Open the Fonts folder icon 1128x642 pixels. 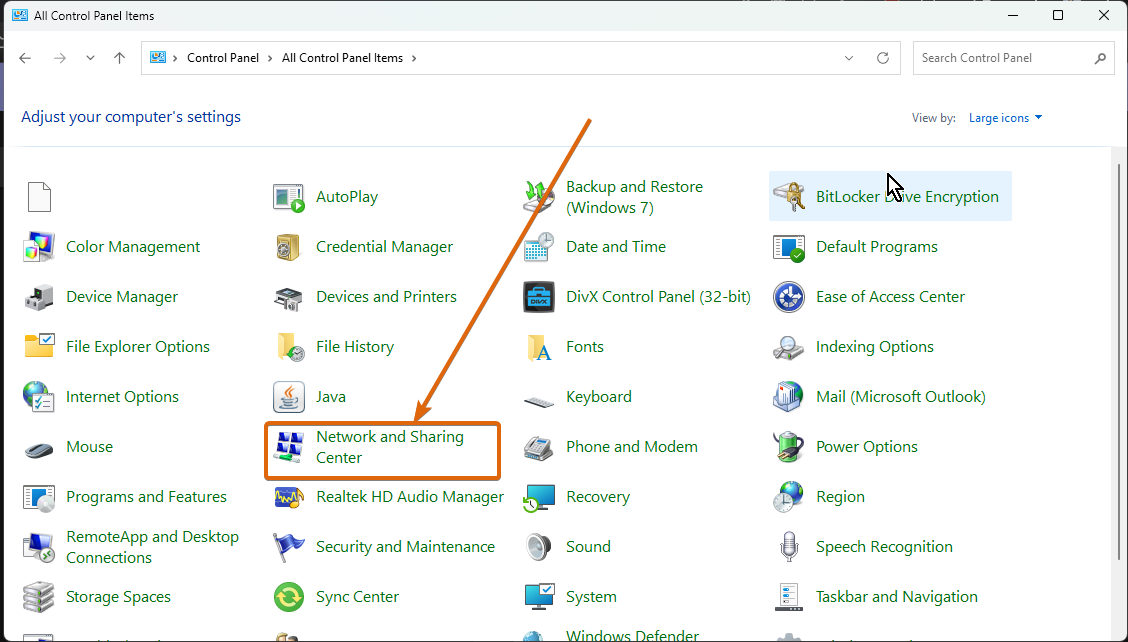539,347
